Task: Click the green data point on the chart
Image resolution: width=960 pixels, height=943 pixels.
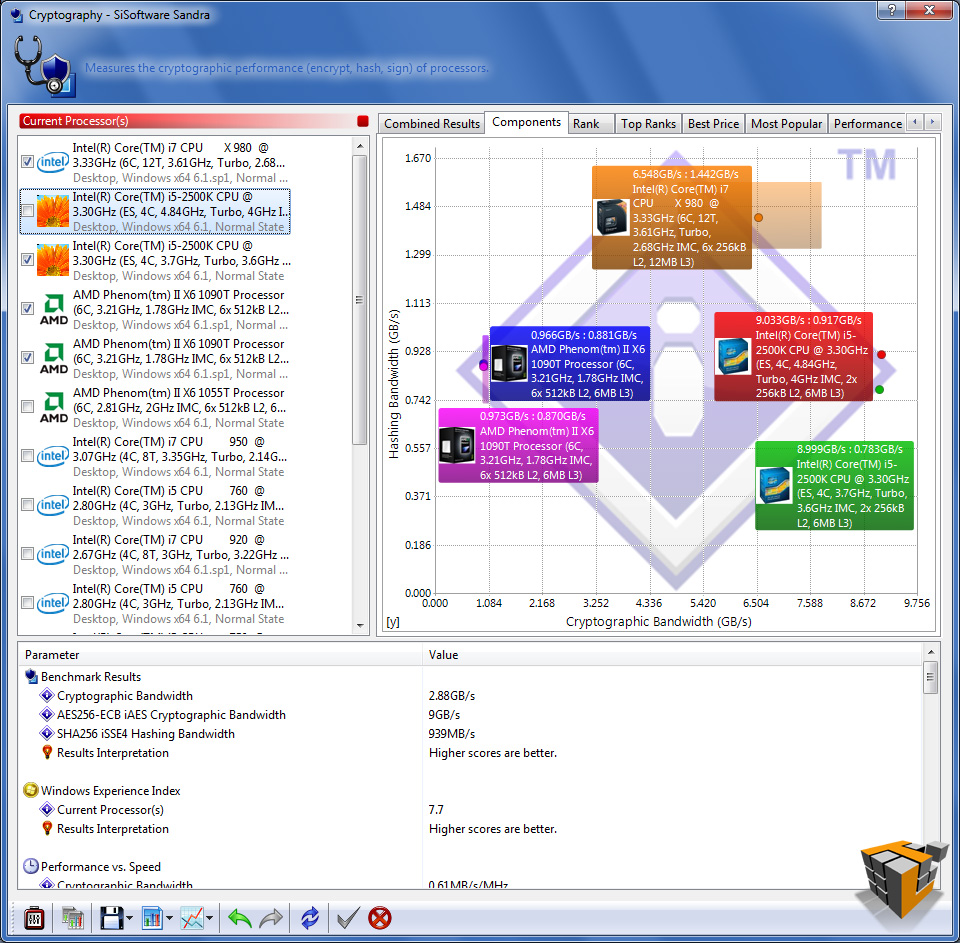Action: [880, 389]
